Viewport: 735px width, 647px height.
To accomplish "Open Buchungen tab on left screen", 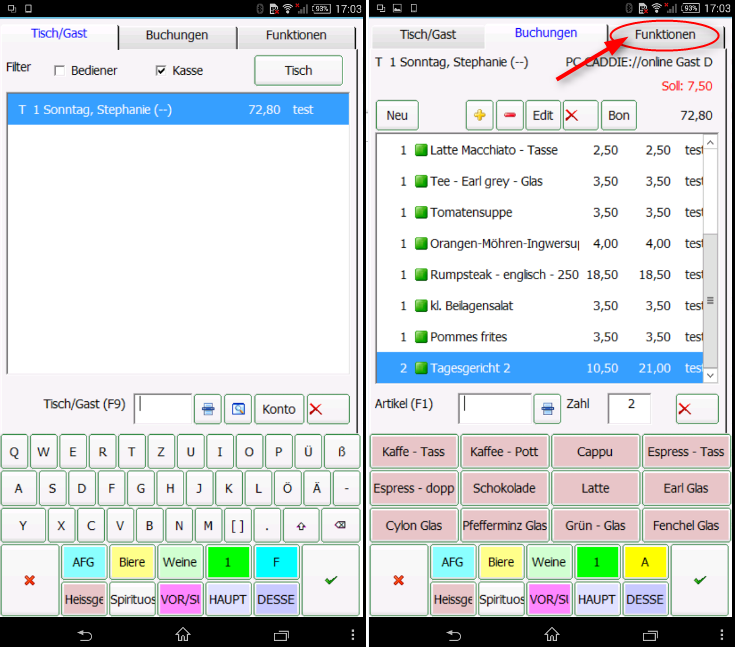I will (x=177, y=35).
